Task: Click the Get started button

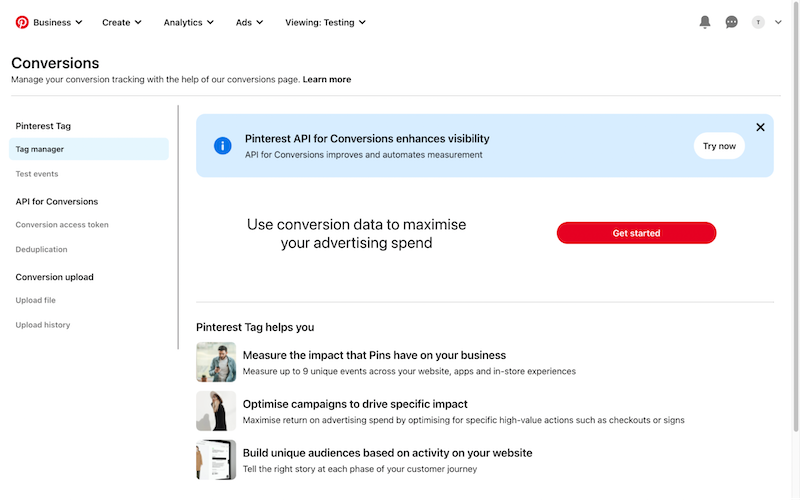Action: [636, 233]
